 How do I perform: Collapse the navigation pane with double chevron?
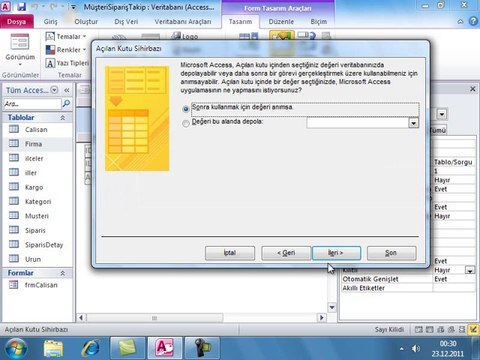pyautogui.click(x=67, y=90)
